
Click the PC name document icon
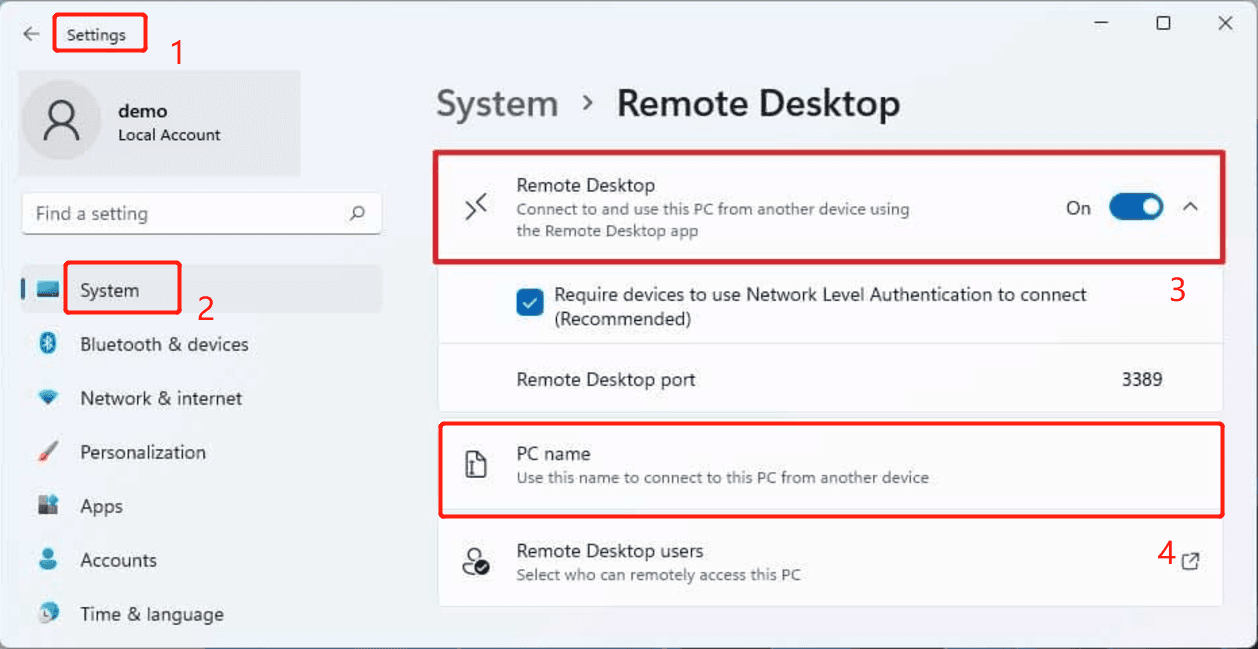[x=476, y=464]
